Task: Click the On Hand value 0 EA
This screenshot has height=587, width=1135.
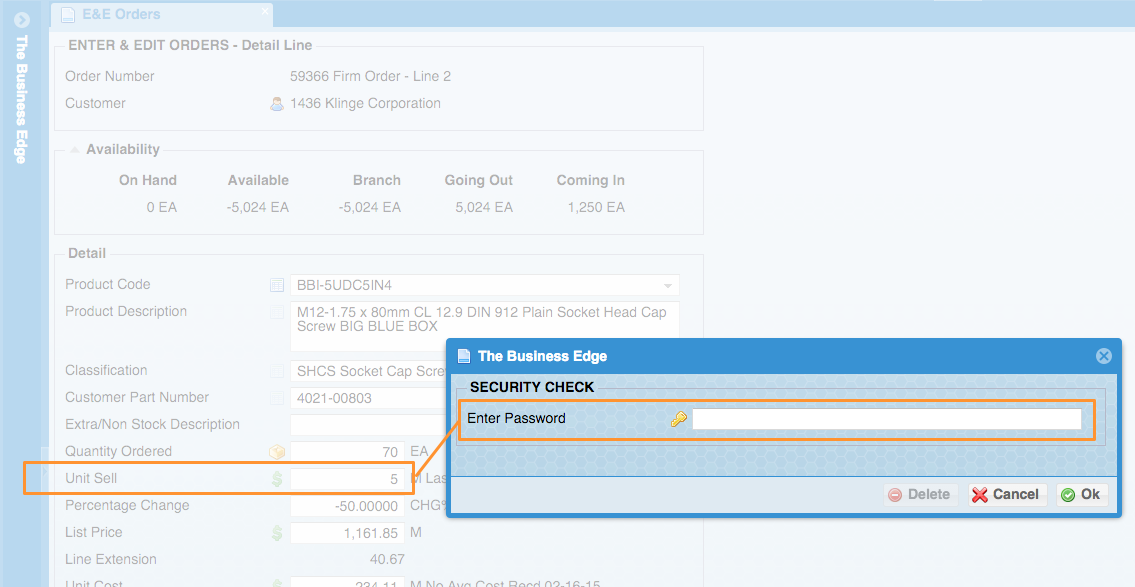Action: (161, 208)
